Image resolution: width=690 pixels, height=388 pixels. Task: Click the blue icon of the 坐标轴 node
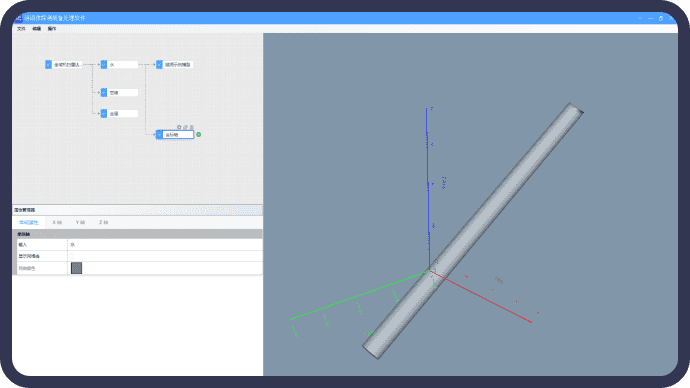[159, 135]
